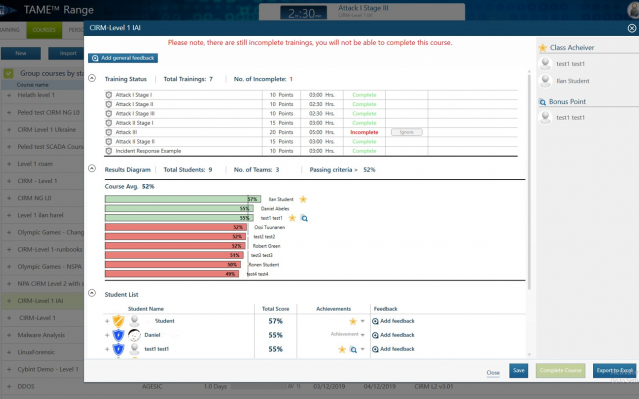Collapse the Results Diagram section
The image size is (639, 399).
[92, 168]
